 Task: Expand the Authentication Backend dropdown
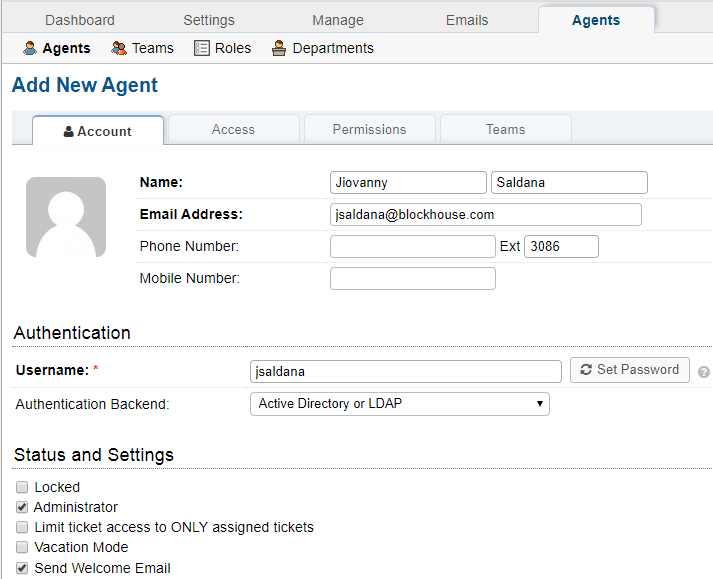tap(399, 404)
